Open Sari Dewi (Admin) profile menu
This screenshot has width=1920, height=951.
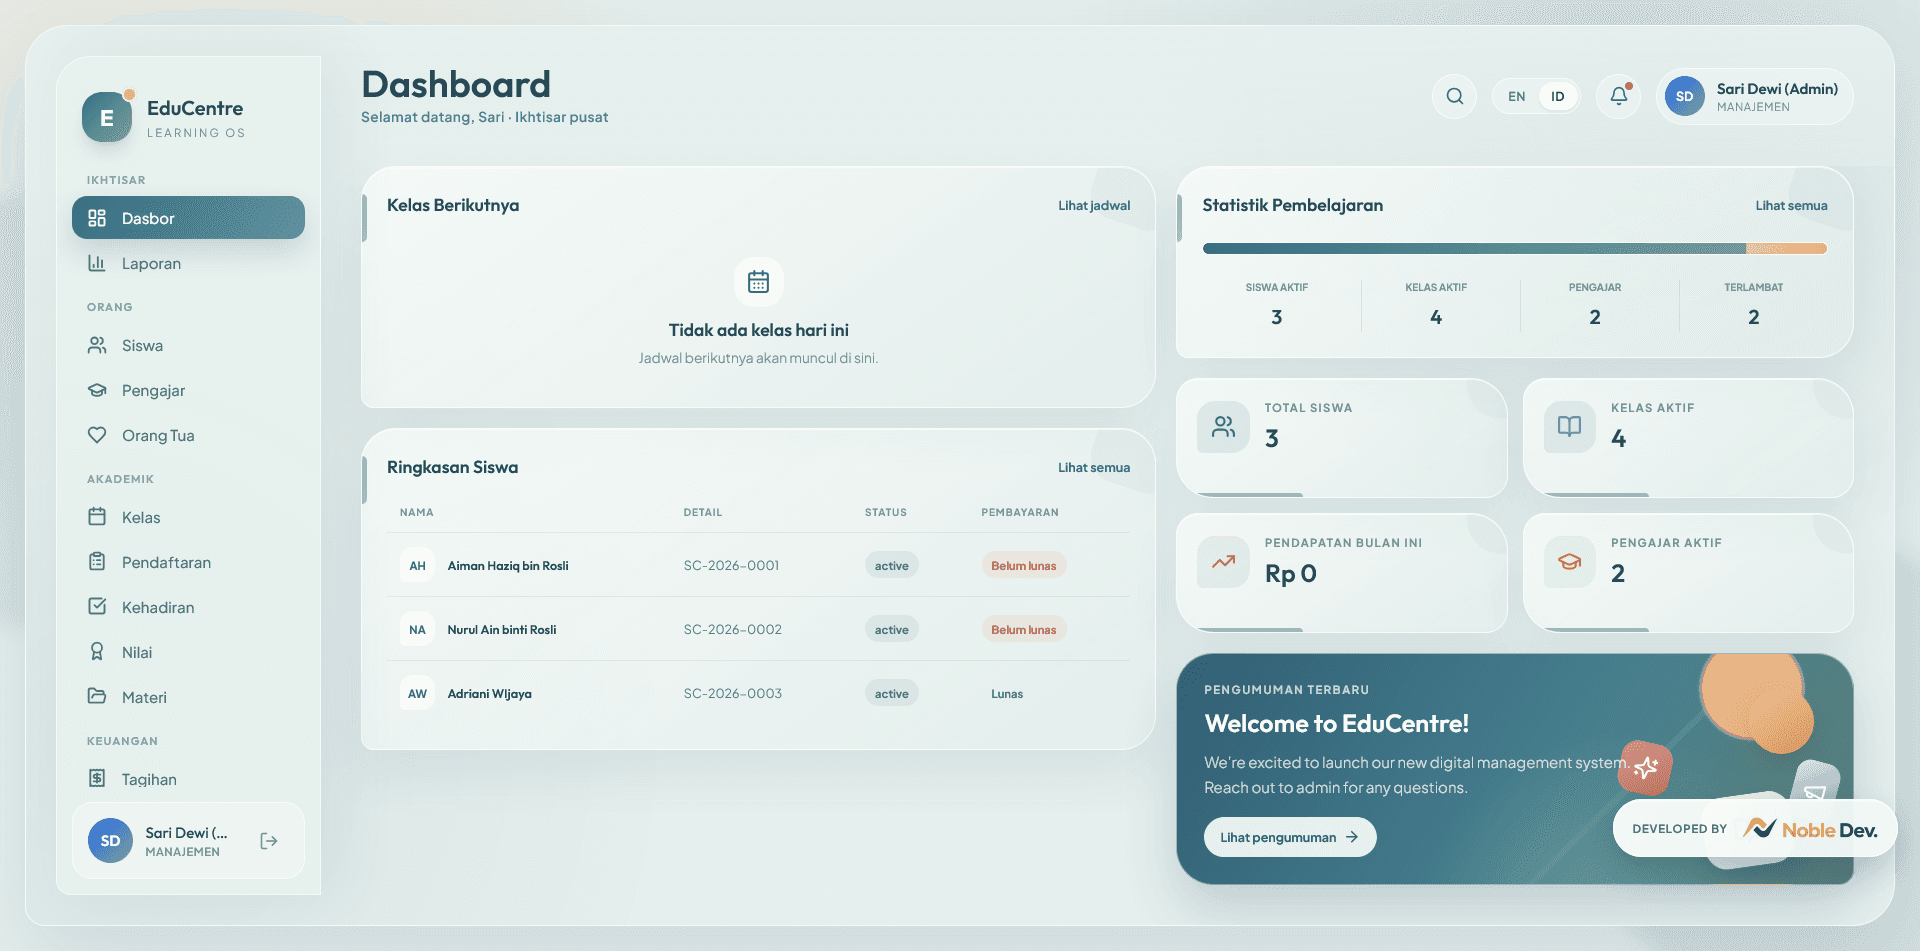click(1755, 96)
